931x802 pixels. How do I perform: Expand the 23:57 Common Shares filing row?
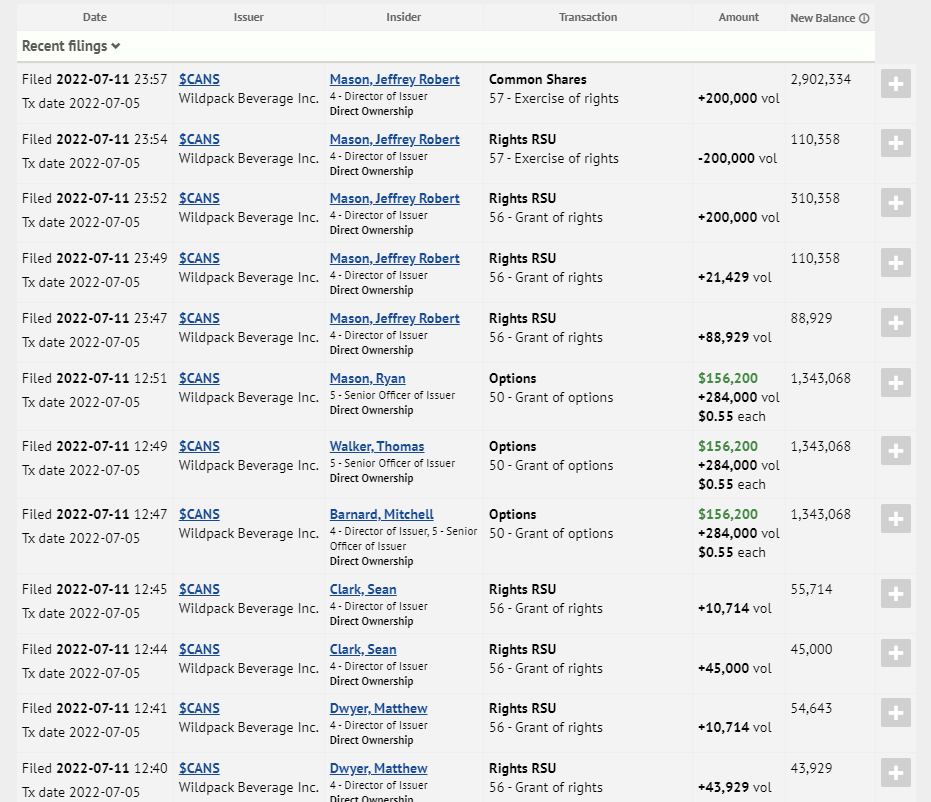[895, 84]
